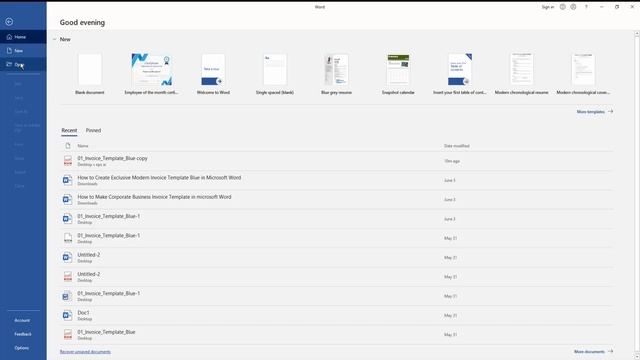Image resolution: width=640 pixels, height=360 pixels.
Task: Open More documents link
Action: pyautogui.click(x=593, y=351)
